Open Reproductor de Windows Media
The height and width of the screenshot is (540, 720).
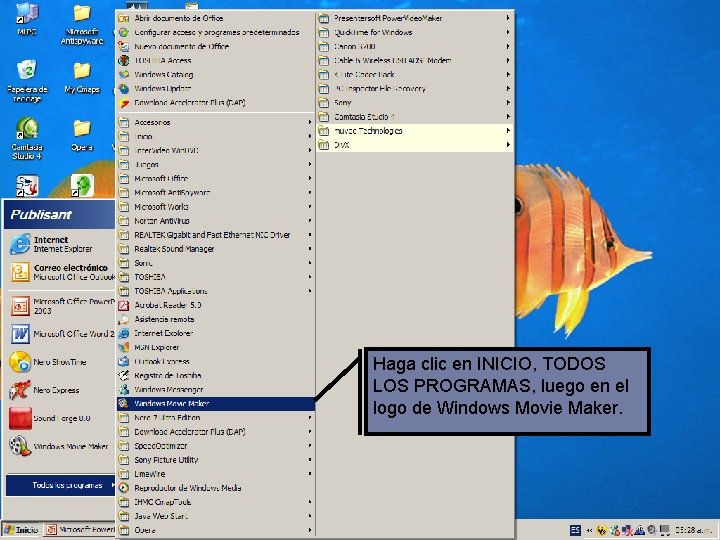(x=216, y=488)
